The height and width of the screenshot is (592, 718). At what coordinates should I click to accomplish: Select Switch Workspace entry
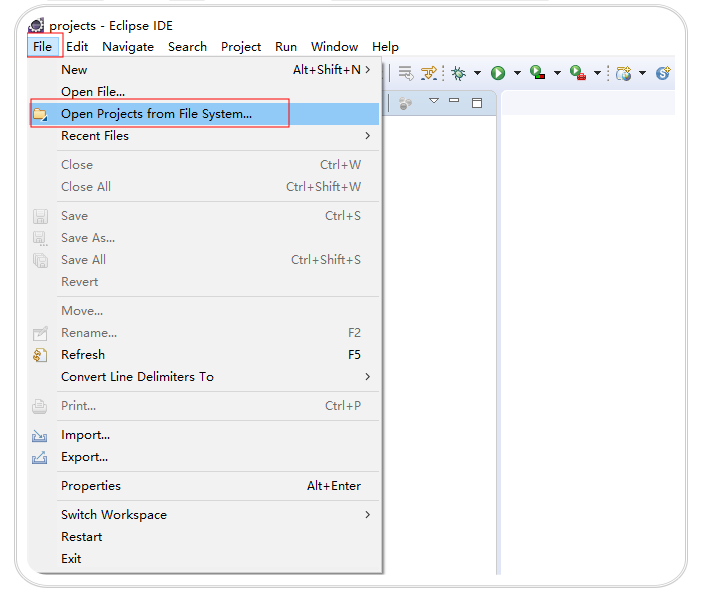pyautogui.click(x=204, y=515)
